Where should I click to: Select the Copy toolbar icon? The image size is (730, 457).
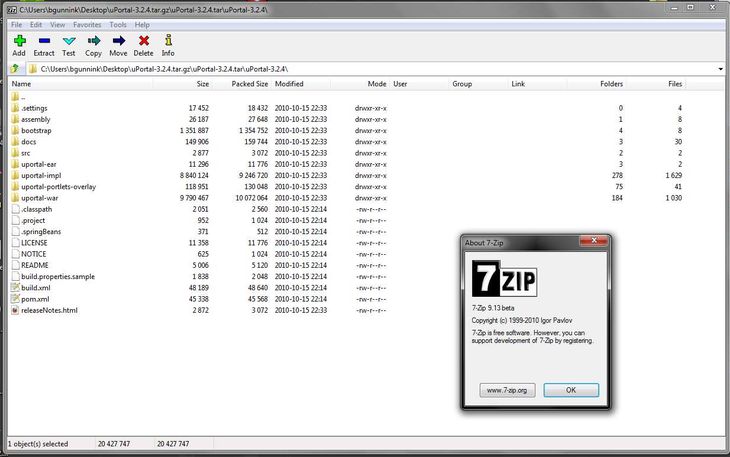[x=94, y=41]
